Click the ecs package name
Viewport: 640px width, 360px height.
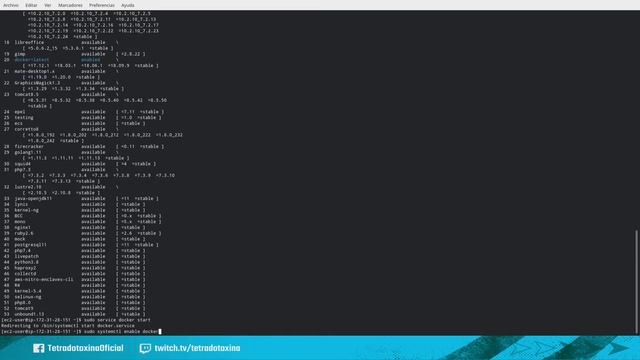point(19,123)
